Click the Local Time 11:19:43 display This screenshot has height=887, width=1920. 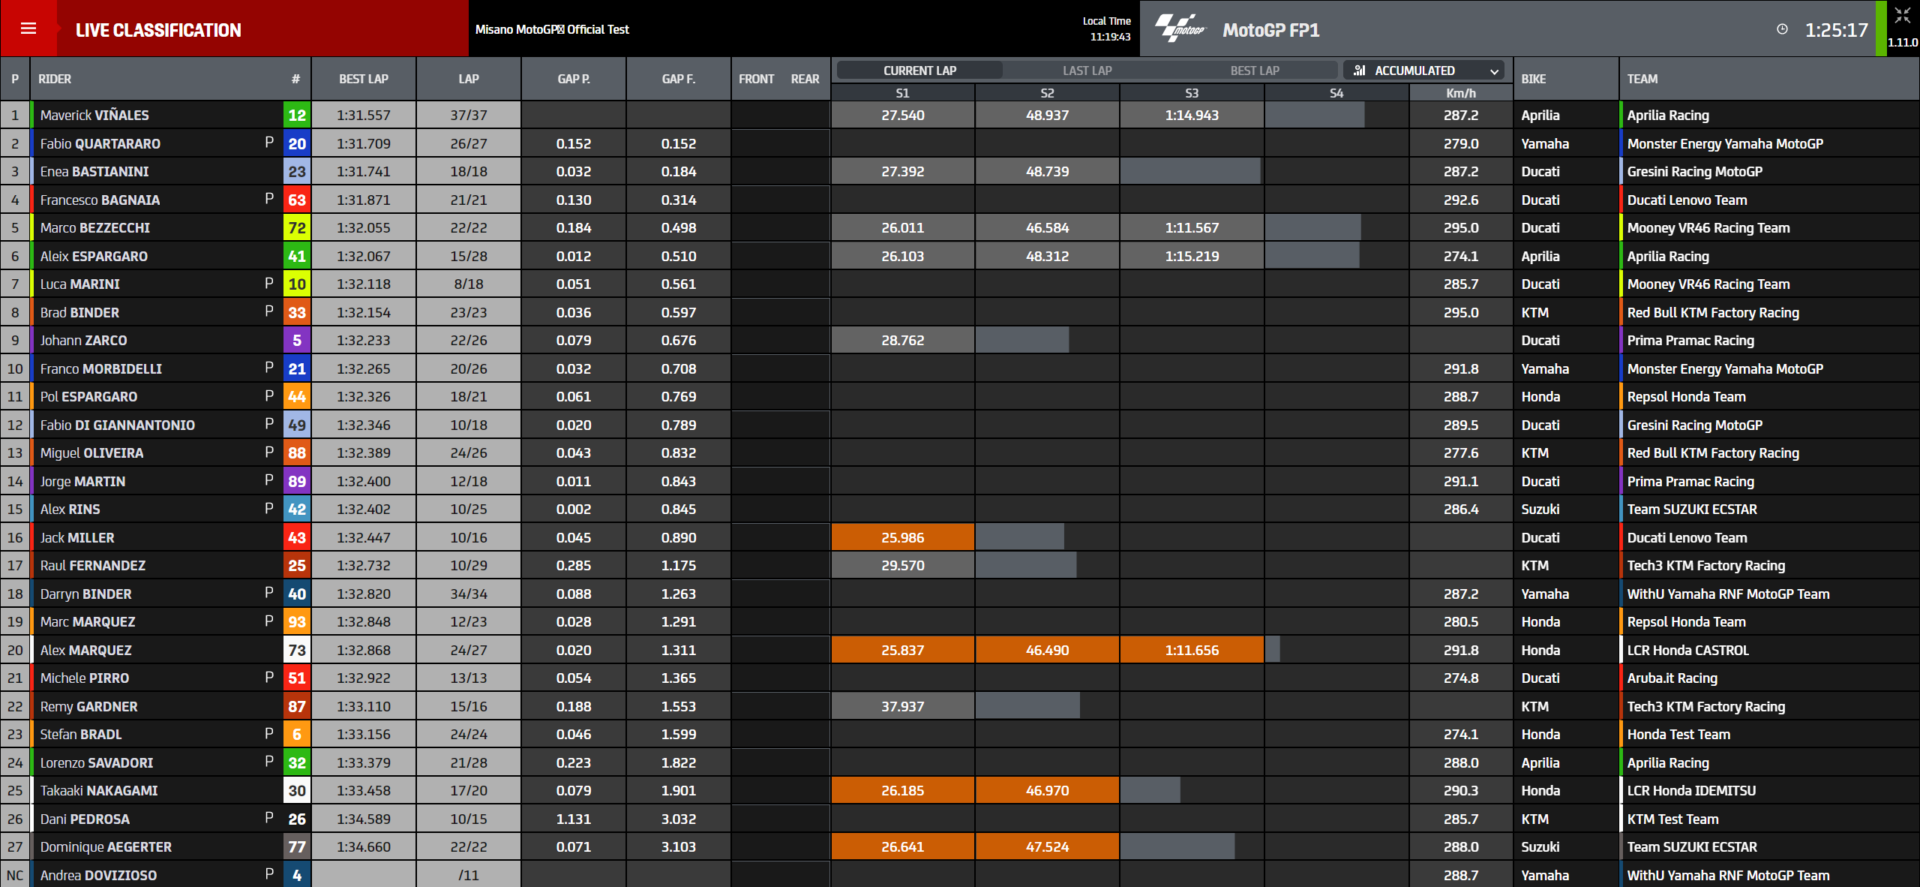[x=1107, y=29]
